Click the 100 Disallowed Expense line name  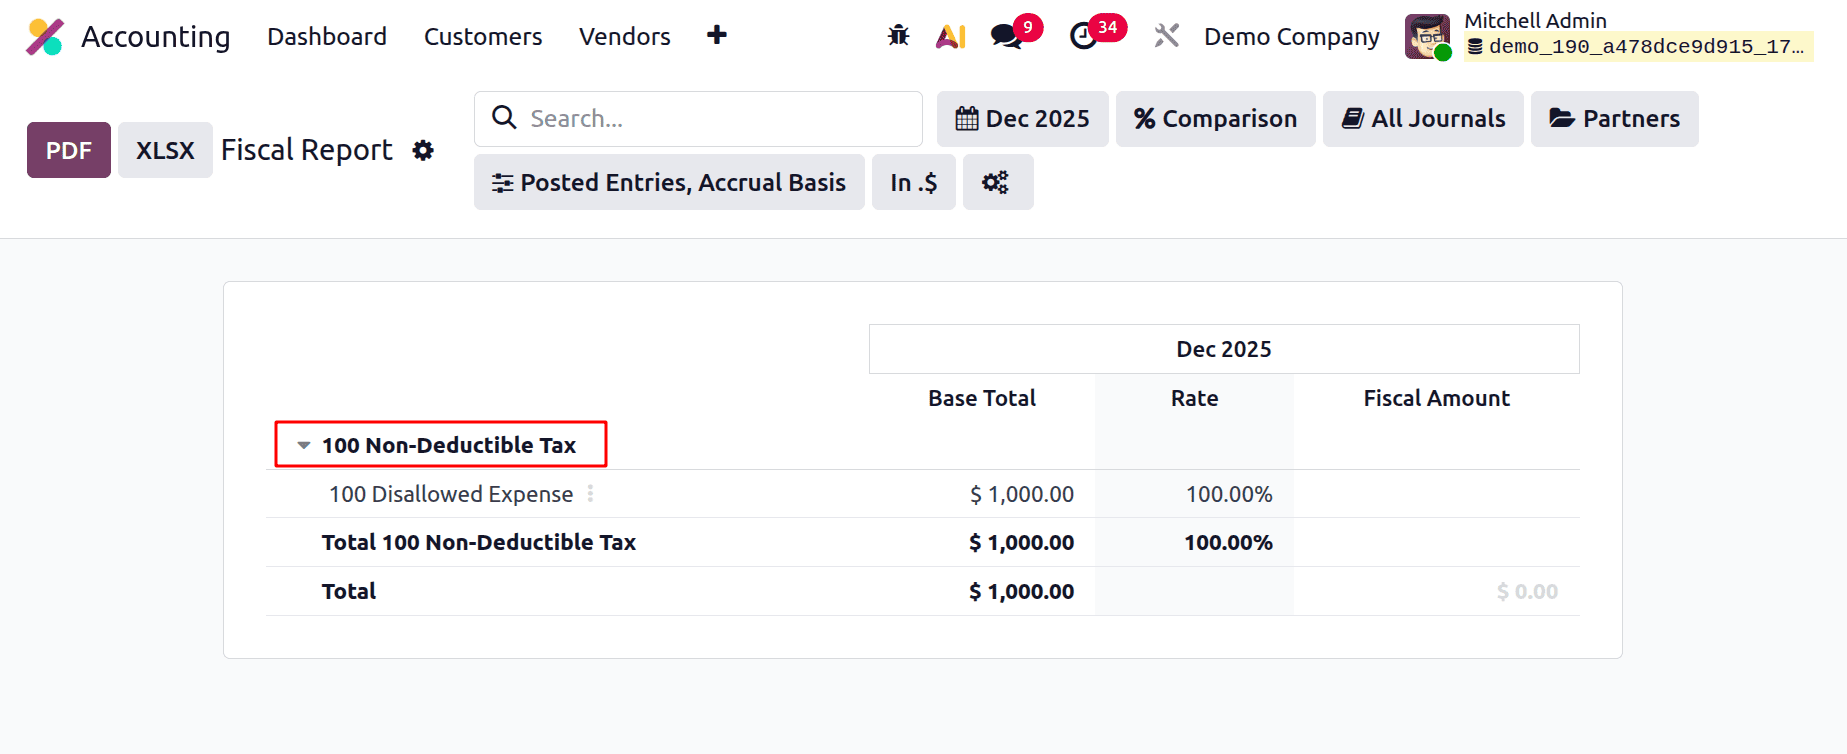click(451, 494)
